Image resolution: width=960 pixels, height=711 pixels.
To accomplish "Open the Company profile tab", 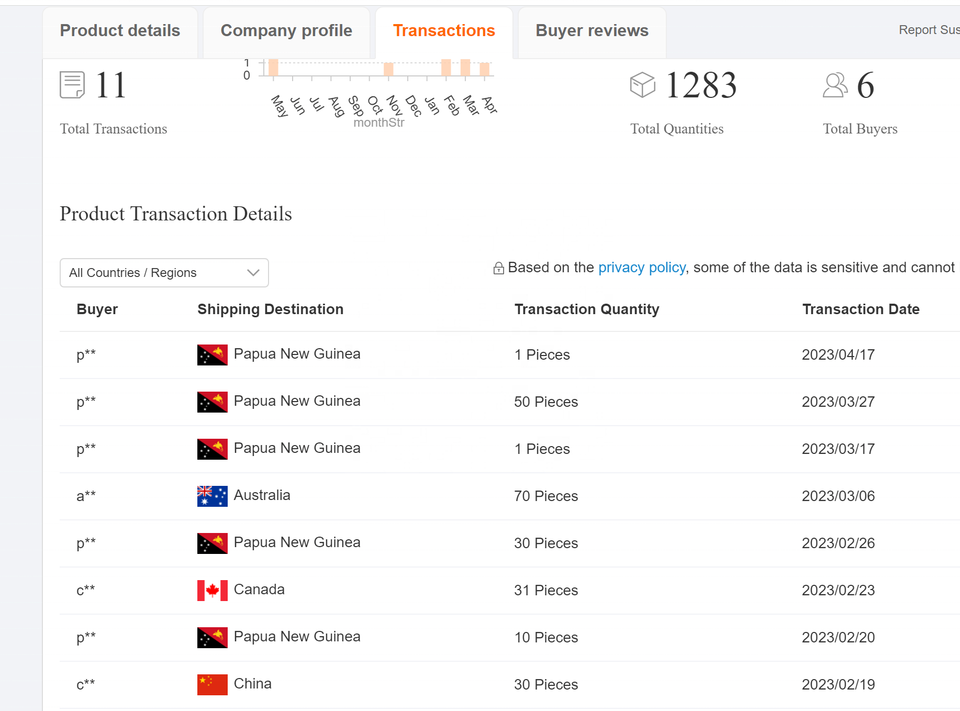I will pyautogui.click(x=286, y=31).
